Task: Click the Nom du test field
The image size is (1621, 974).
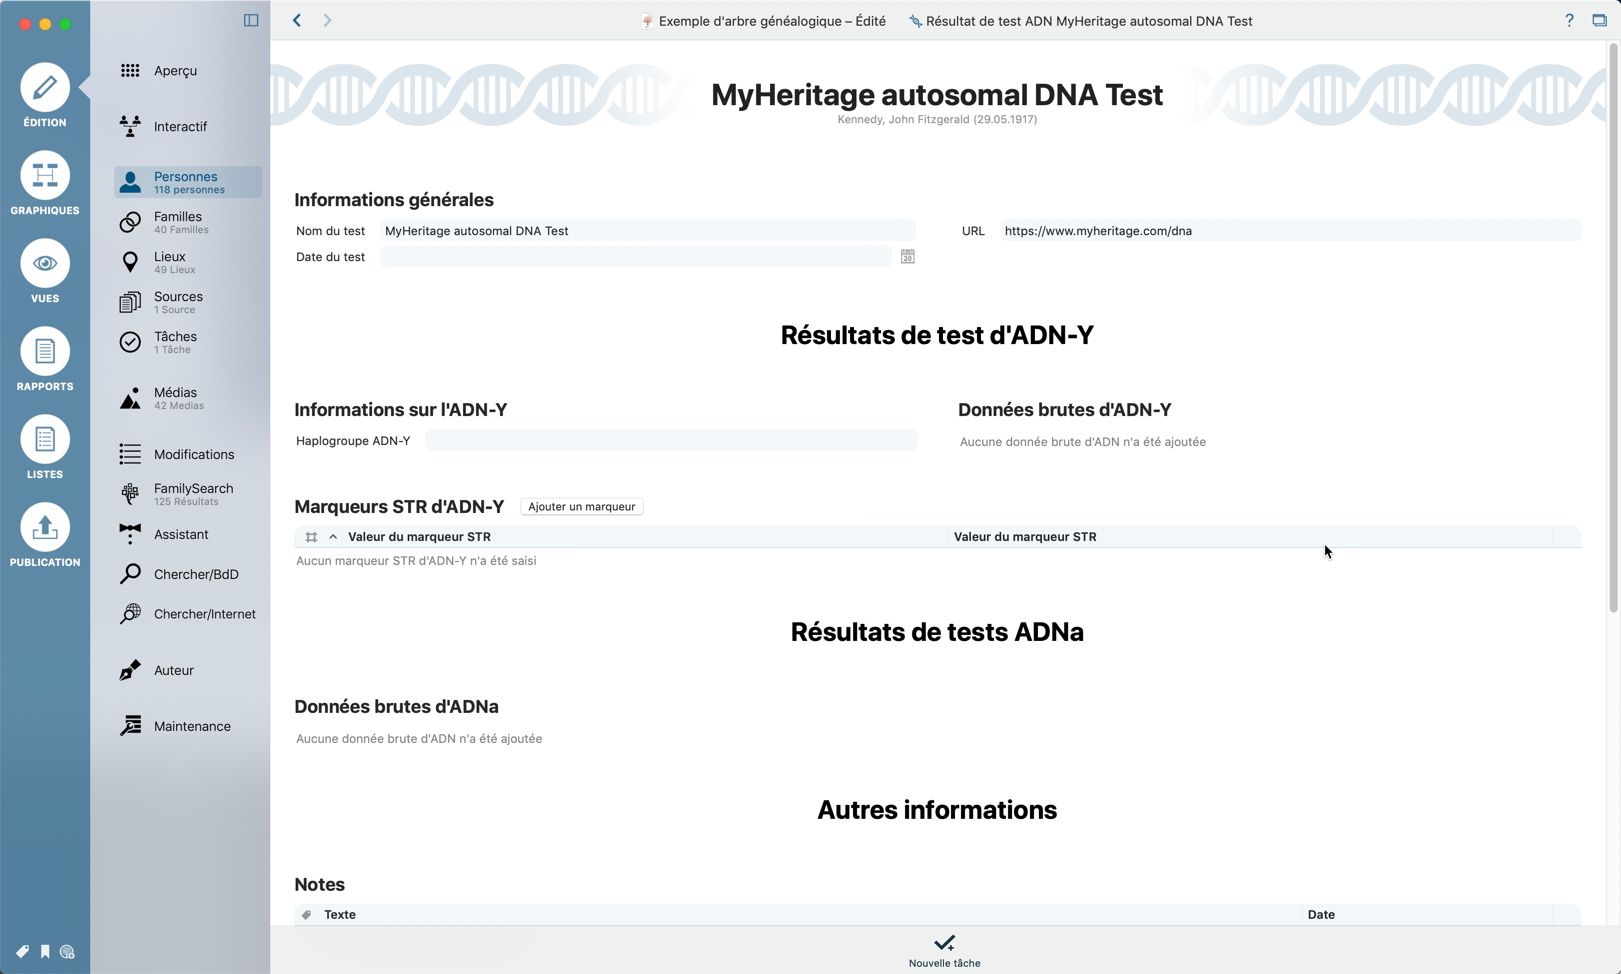Action: tap(647, 231)
